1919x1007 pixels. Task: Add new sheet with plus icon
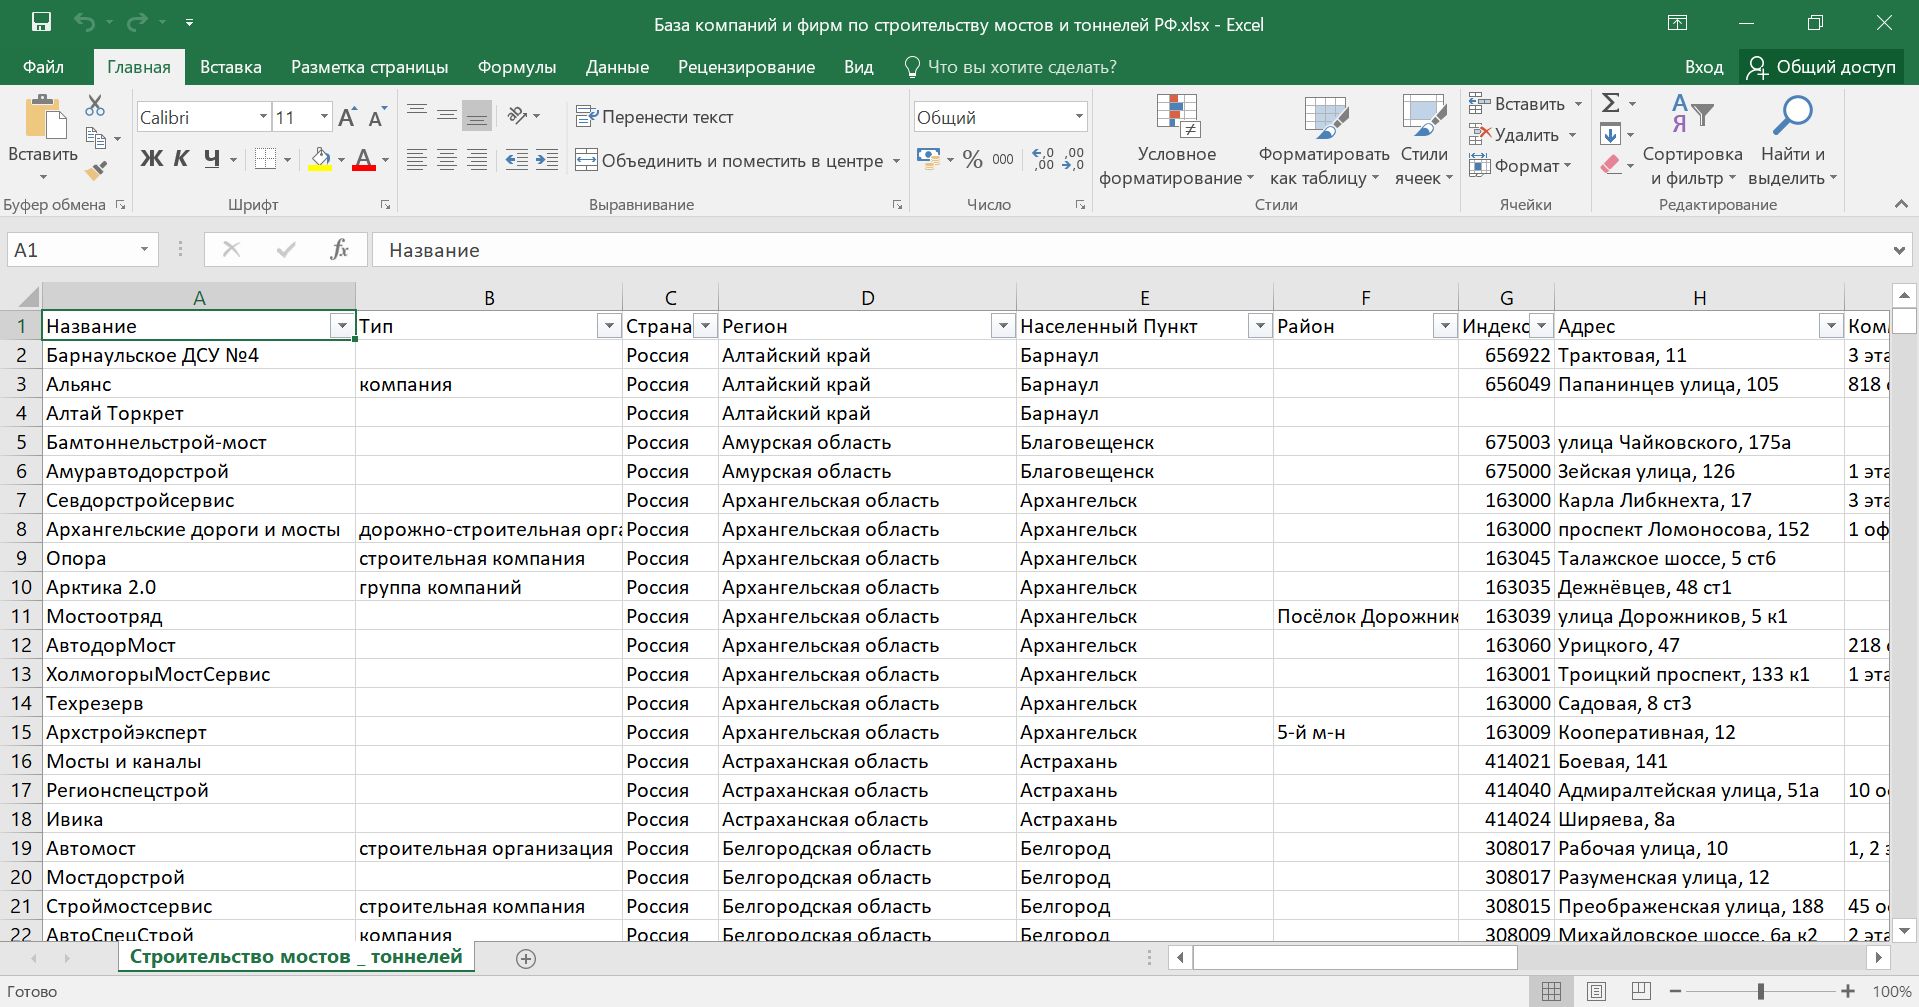(525, 958)
